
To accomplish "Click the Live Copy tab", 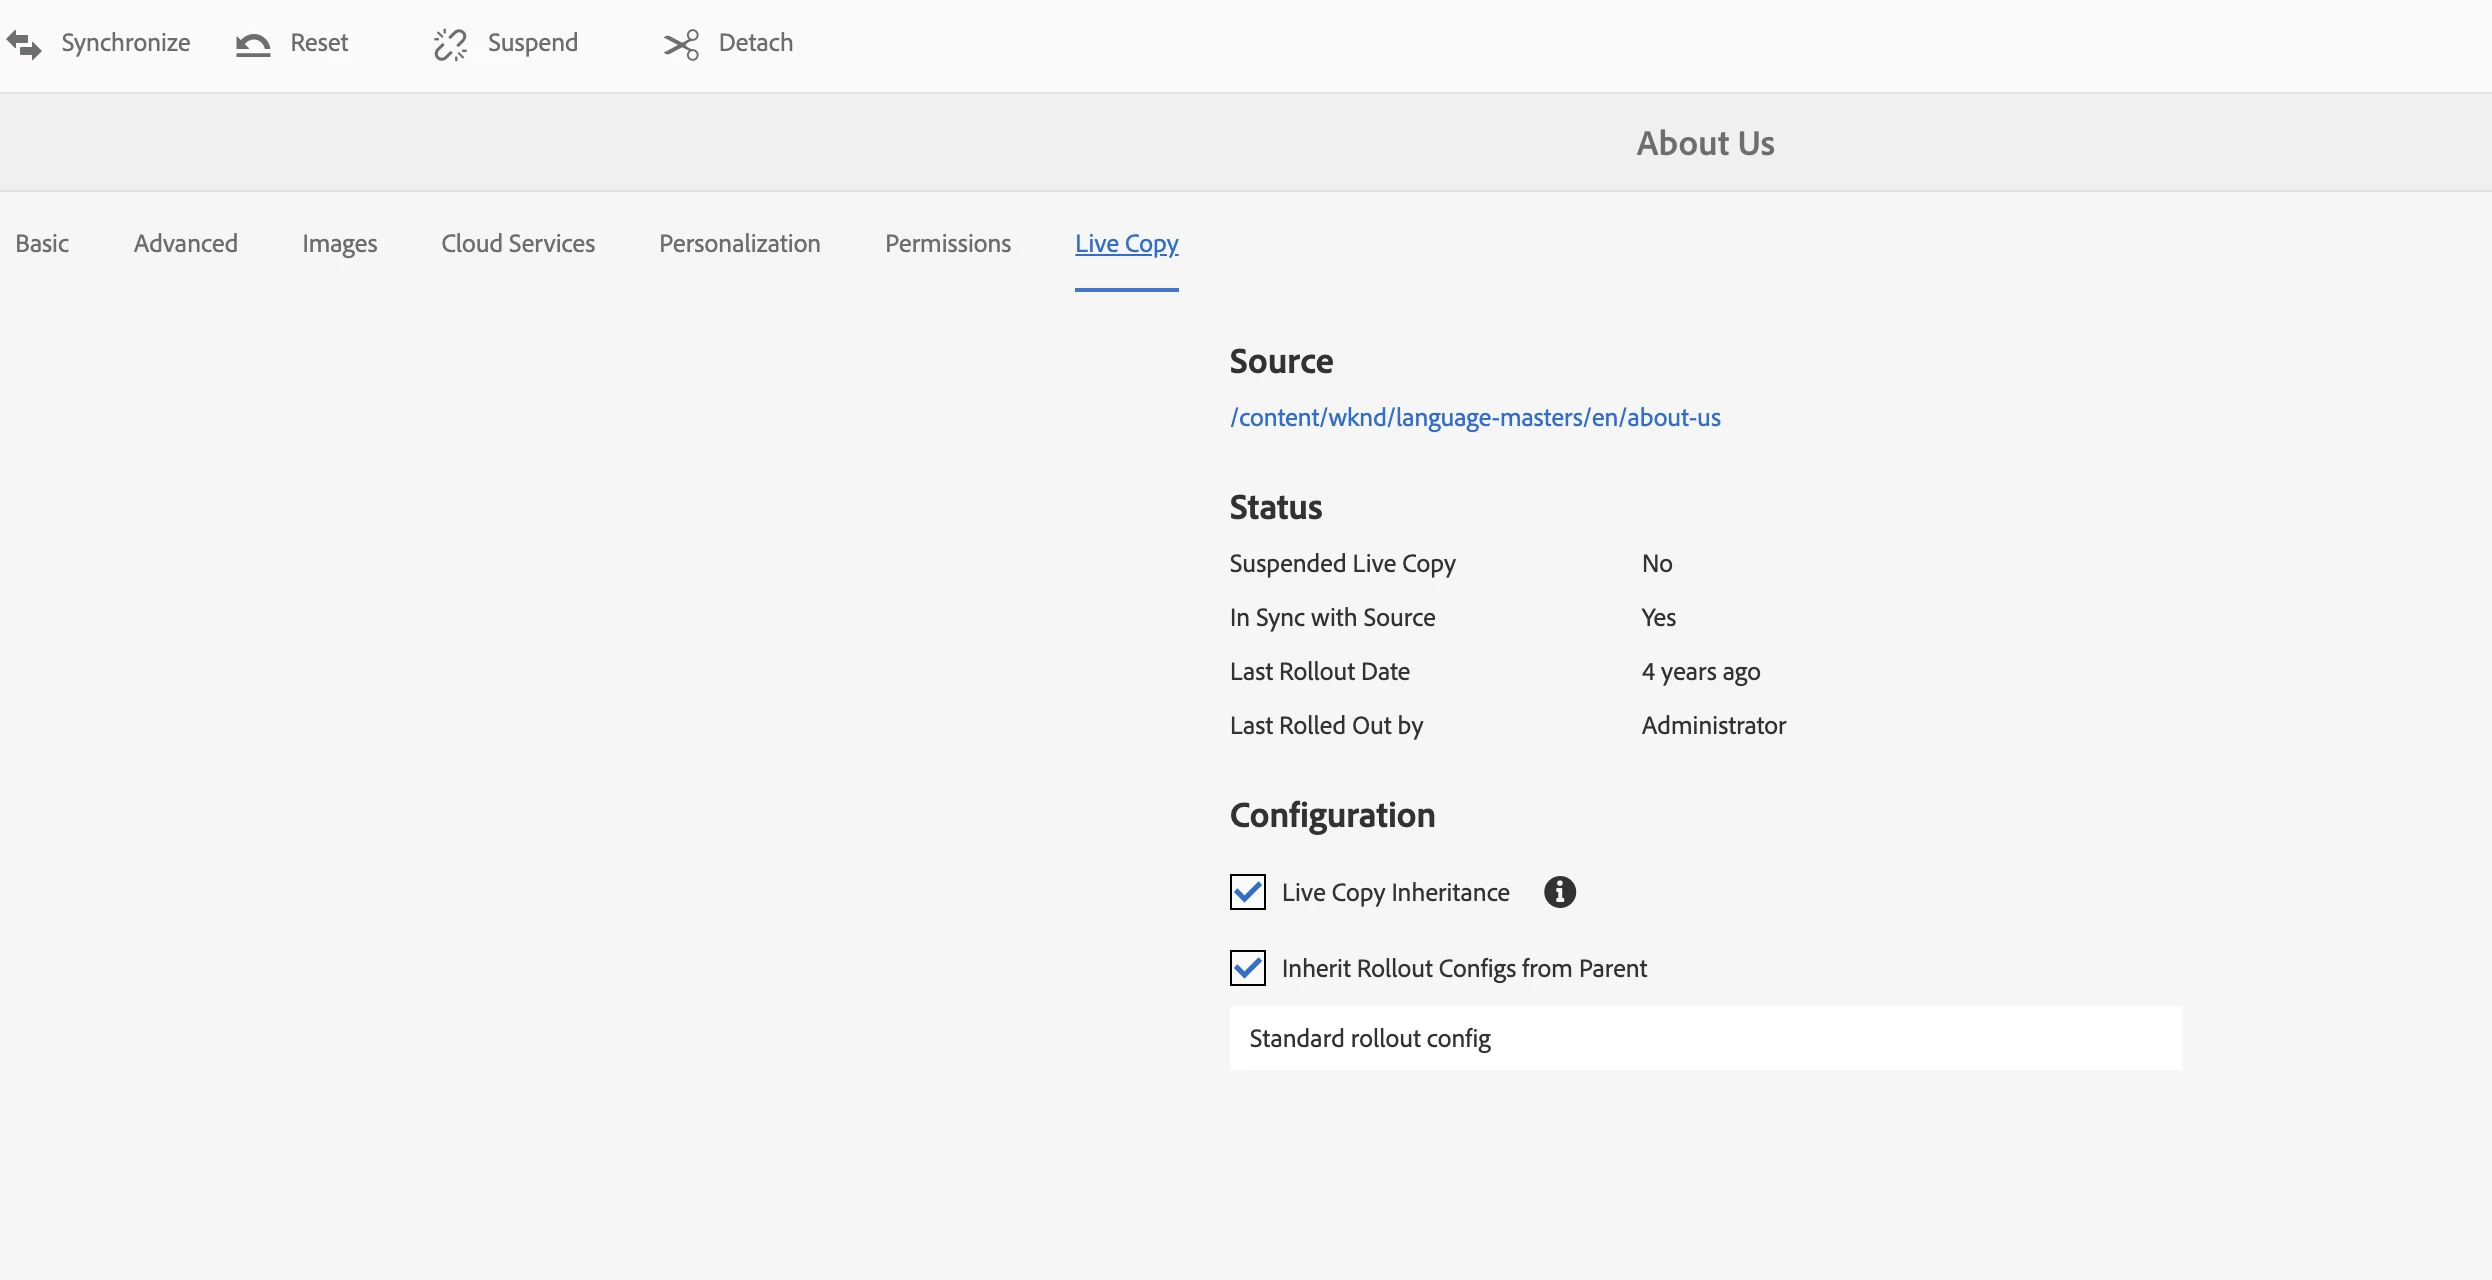I will pyautogui.click(x=1126, y=244).
